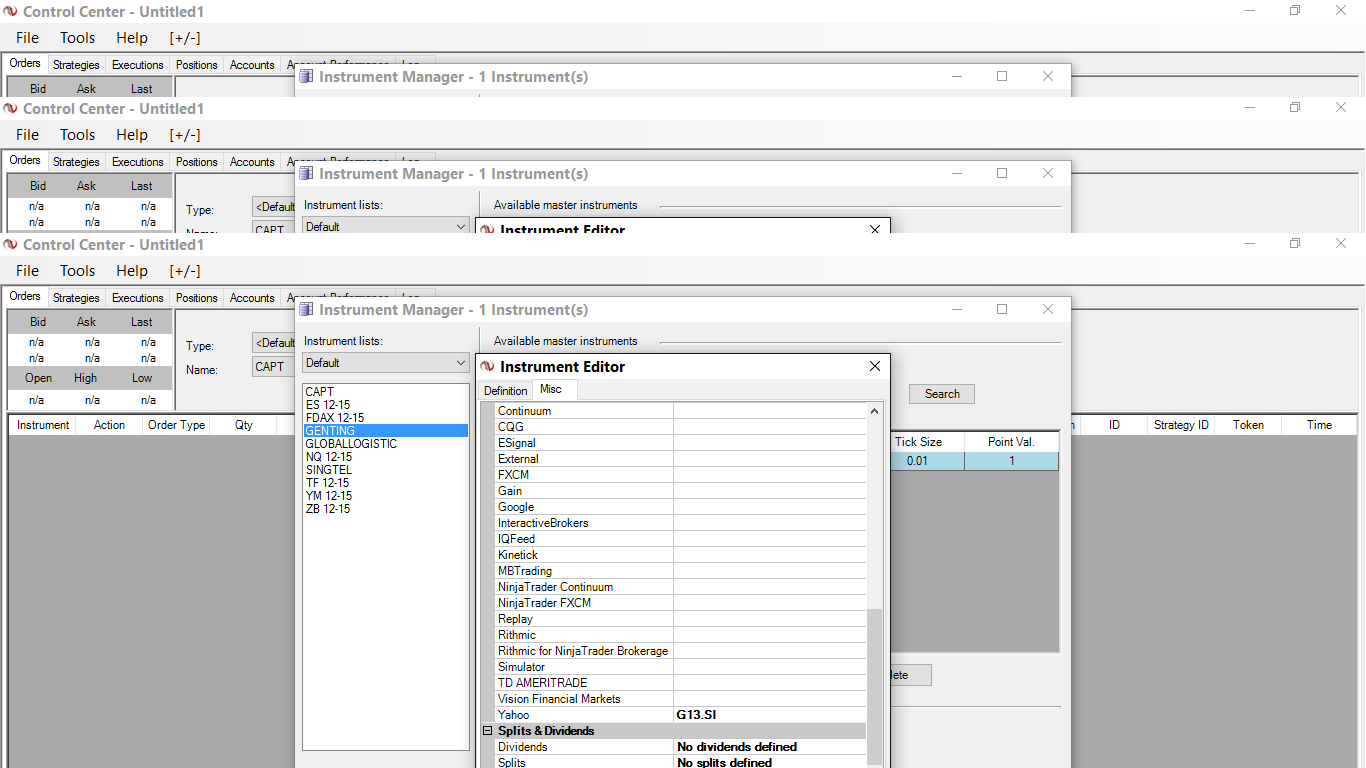1366x768 pixels.
Task: Select the Yahoo row label
Action: [514, 715]
